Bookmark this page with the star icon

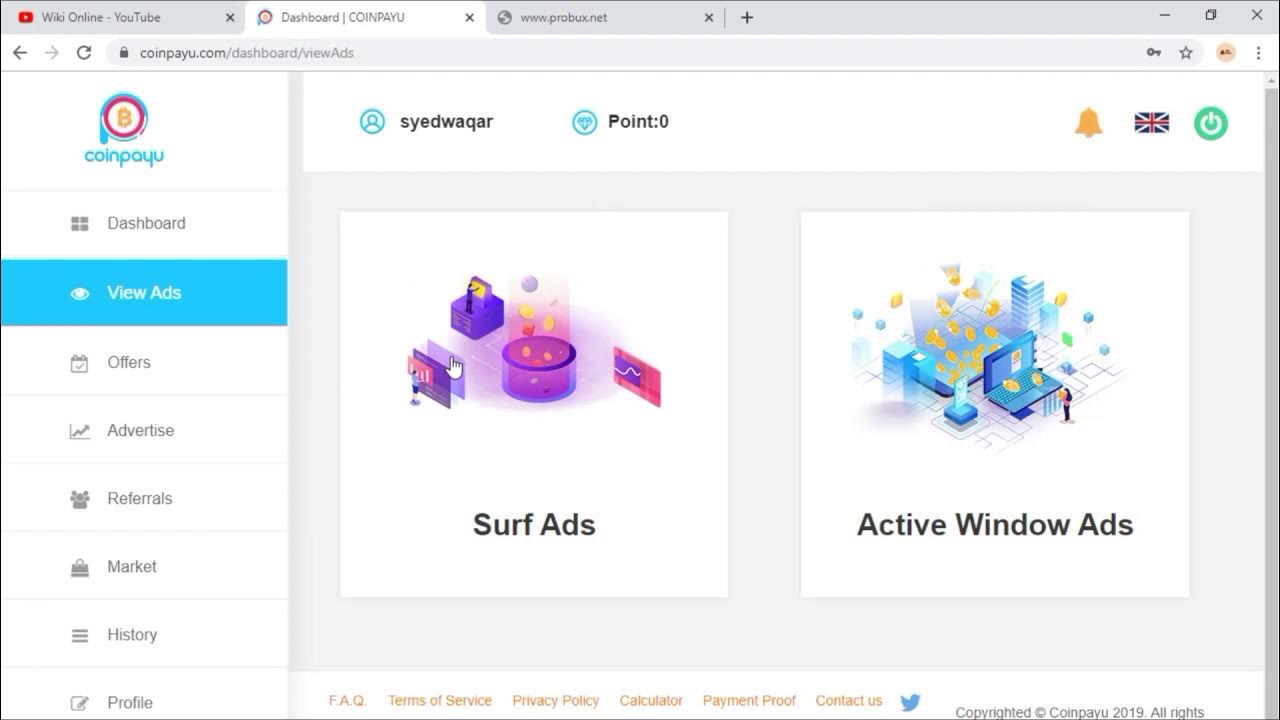pyautogui.click(x=1186, y=53)
